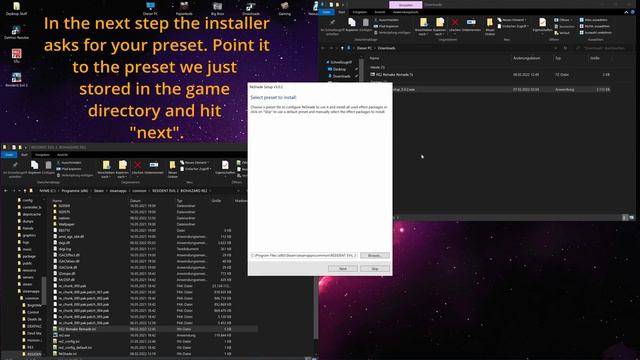Click the up arrow in Downloads address bar
The width and height of the screenshot is (640, 360).
point(342,48)
